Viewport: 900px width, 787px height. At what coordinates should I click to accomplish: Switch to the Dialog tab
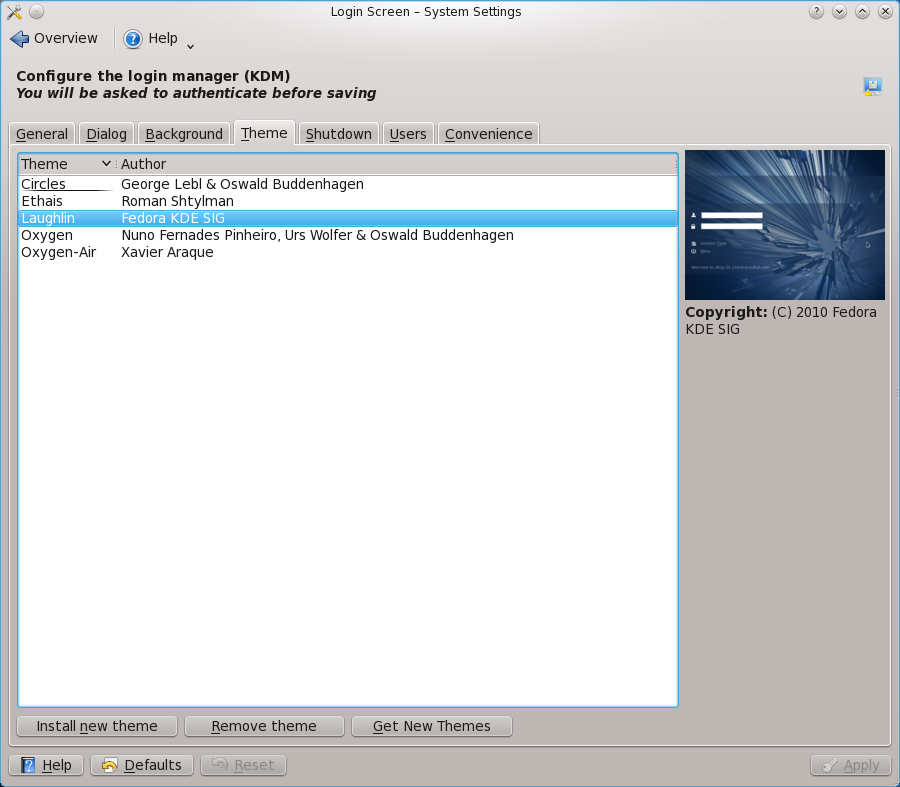click(106, 134)
